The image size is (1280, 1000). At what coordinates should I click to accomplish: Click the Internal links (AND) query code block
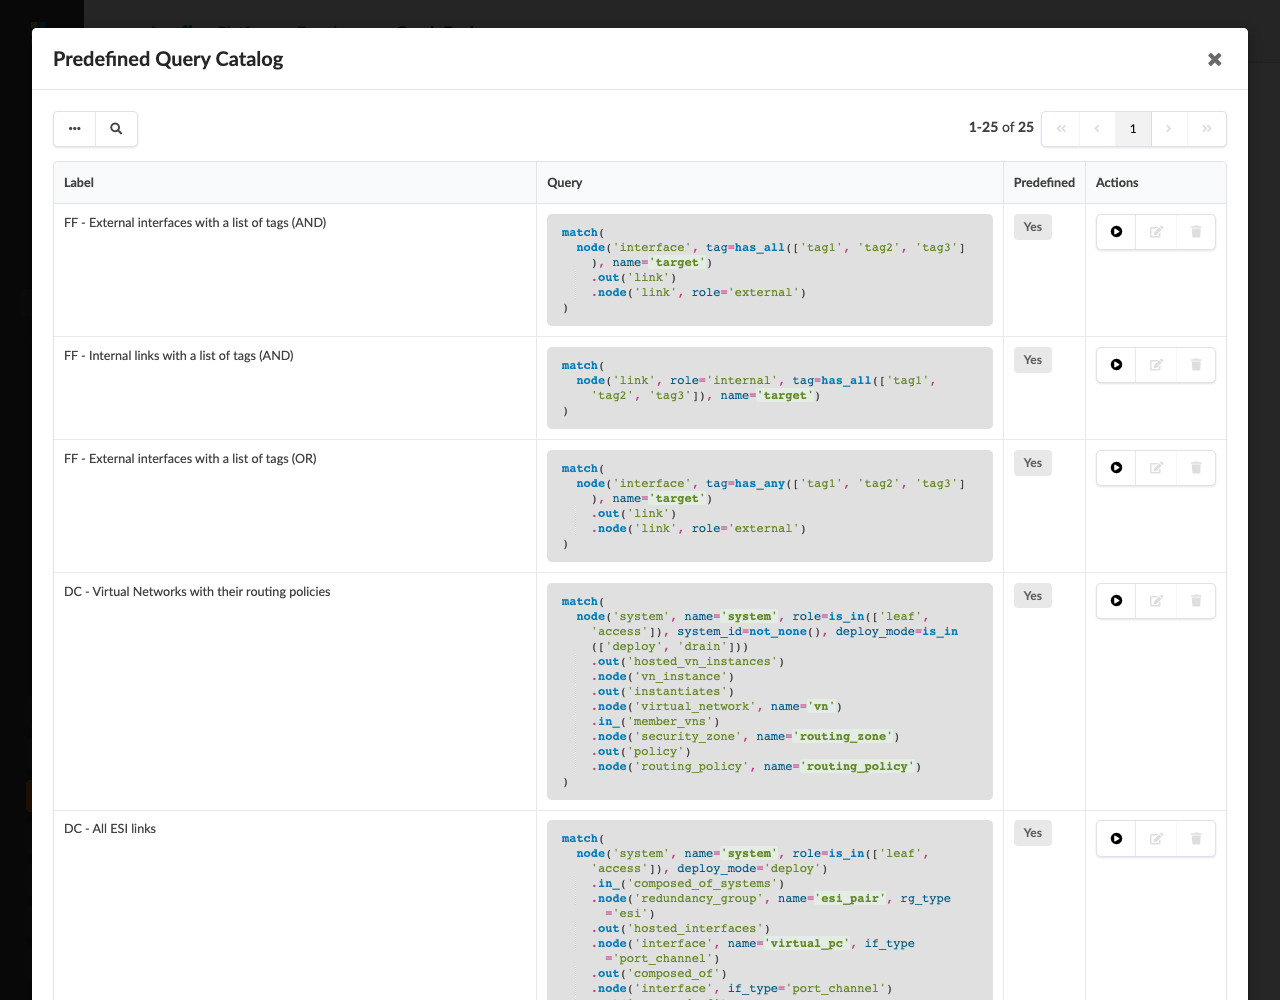[x=770, y=388]
